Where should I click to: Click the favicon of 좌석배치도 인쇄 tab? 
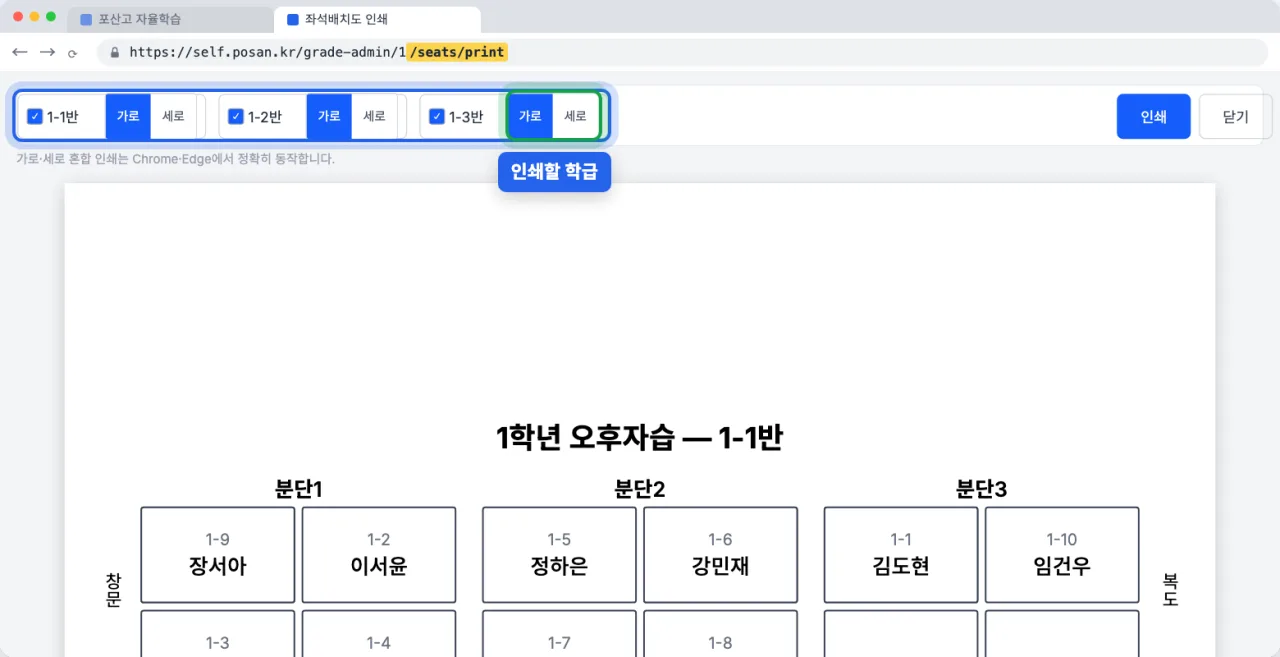[x=292, y=19]
